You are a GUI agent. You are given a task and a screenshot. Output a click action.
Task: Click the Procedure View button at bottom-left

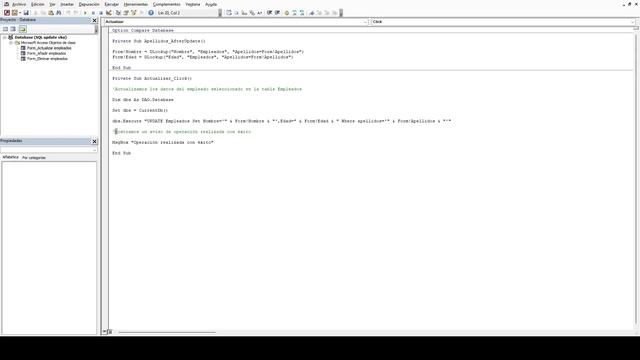[x=104, y=332]
